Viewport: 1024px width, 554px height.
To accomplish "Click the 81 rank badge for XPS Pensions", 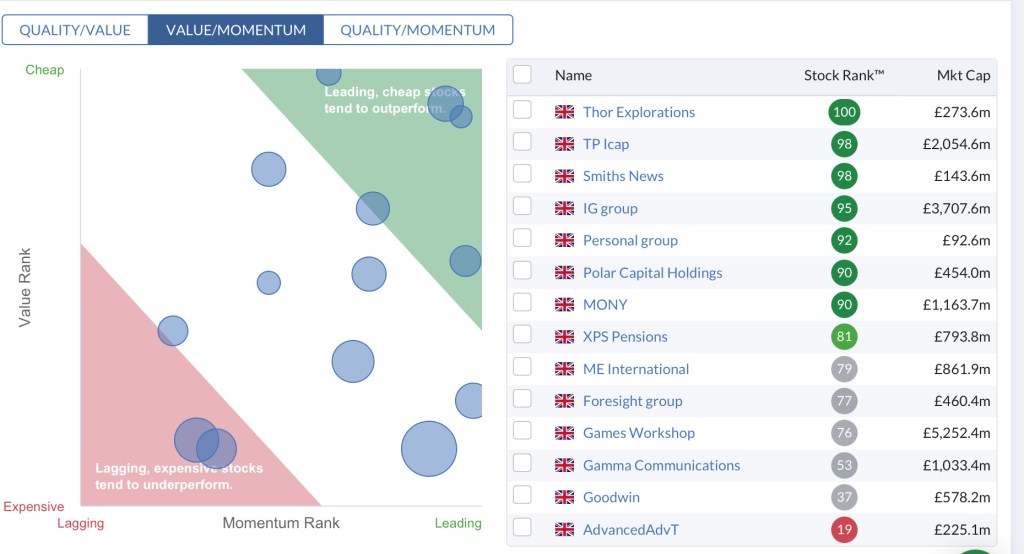I will pyautogui.click(x=844, y=337).
